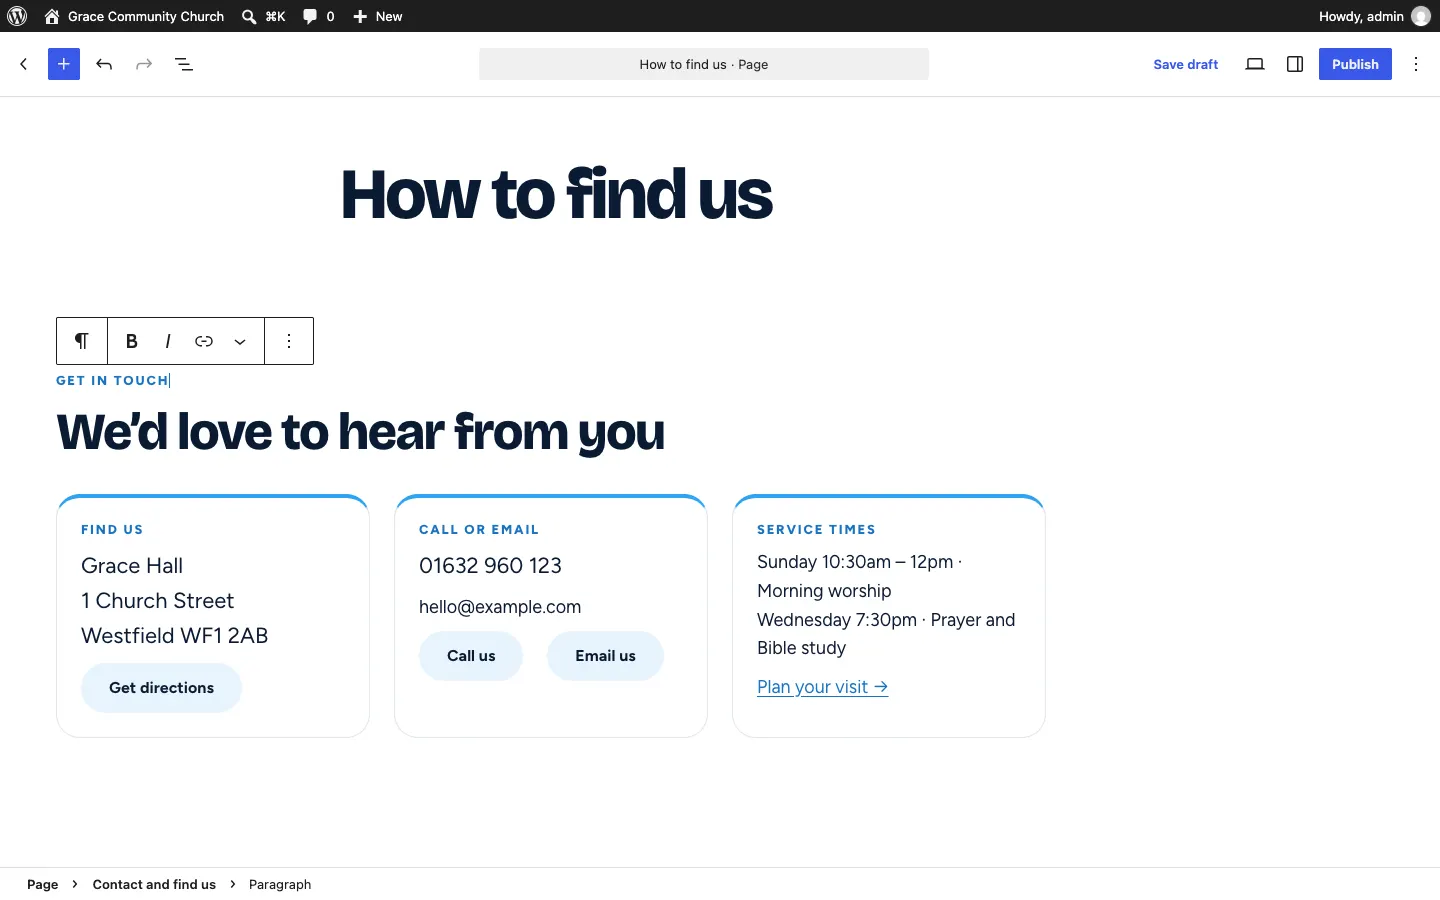Screen dimensions: 1440x900
Task: Click the WordPress logo icon
Action: pos(17,16)
